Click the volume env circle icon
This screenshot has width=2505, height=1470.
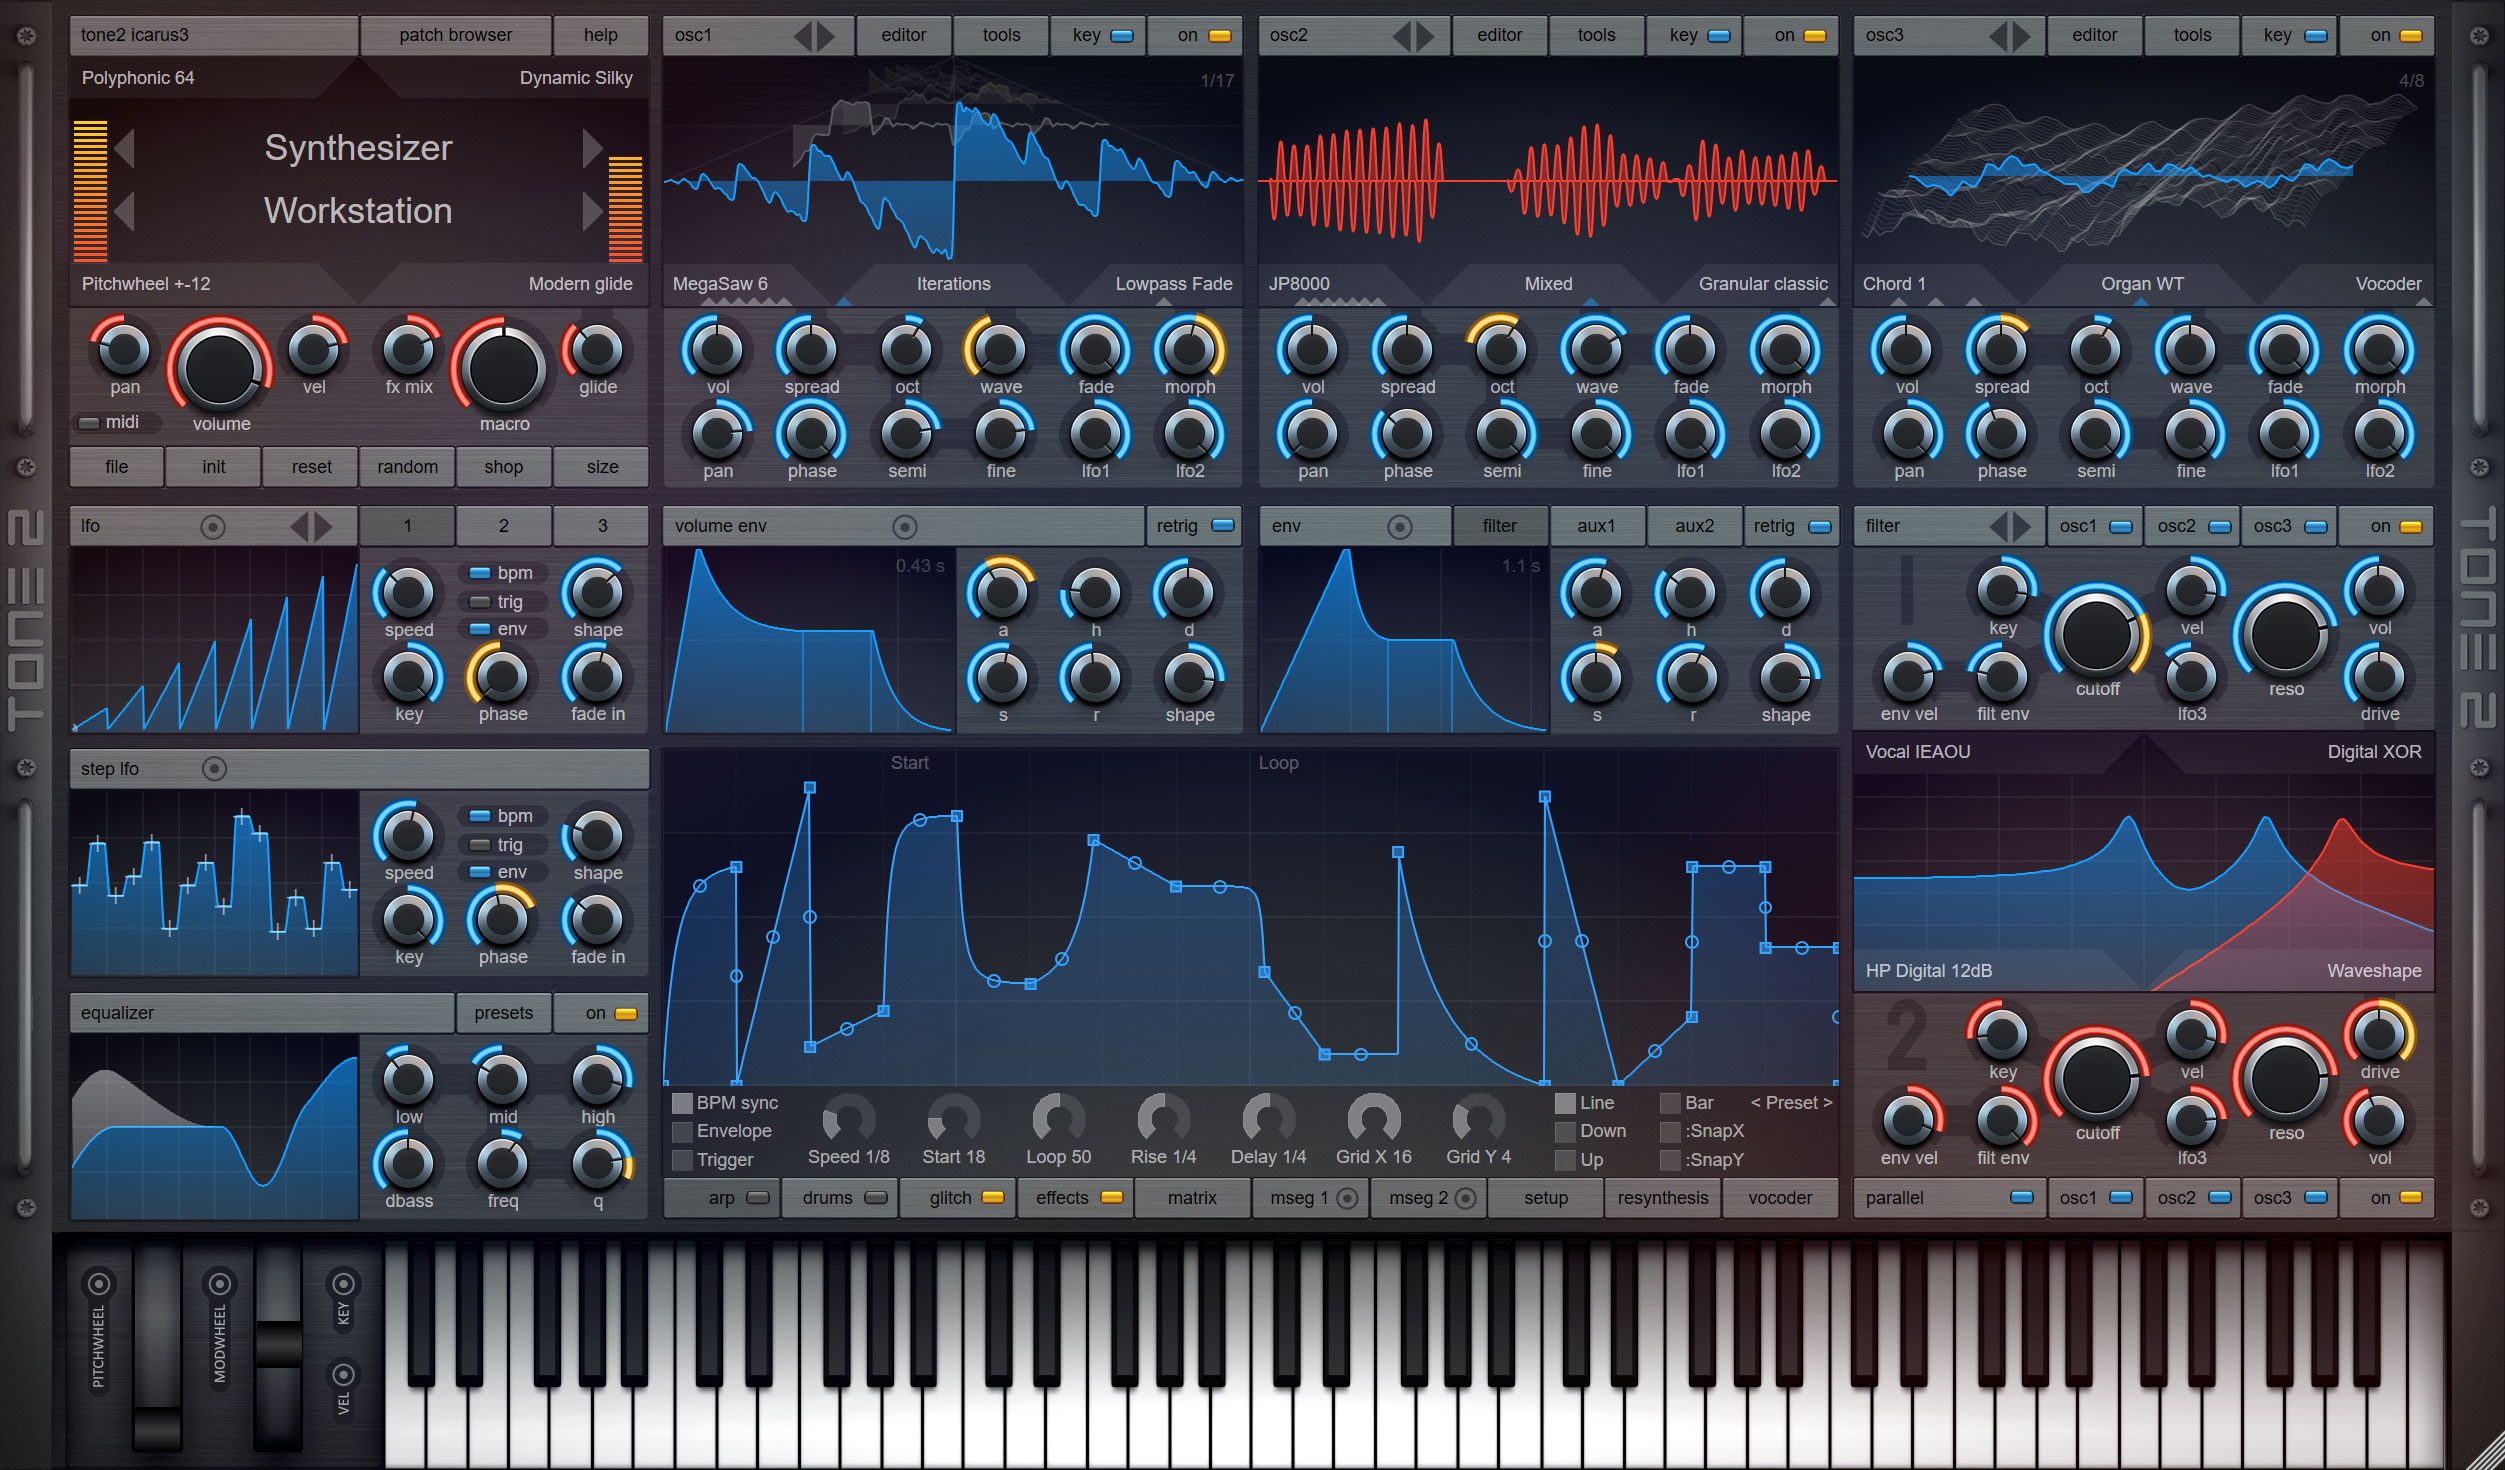904,526
